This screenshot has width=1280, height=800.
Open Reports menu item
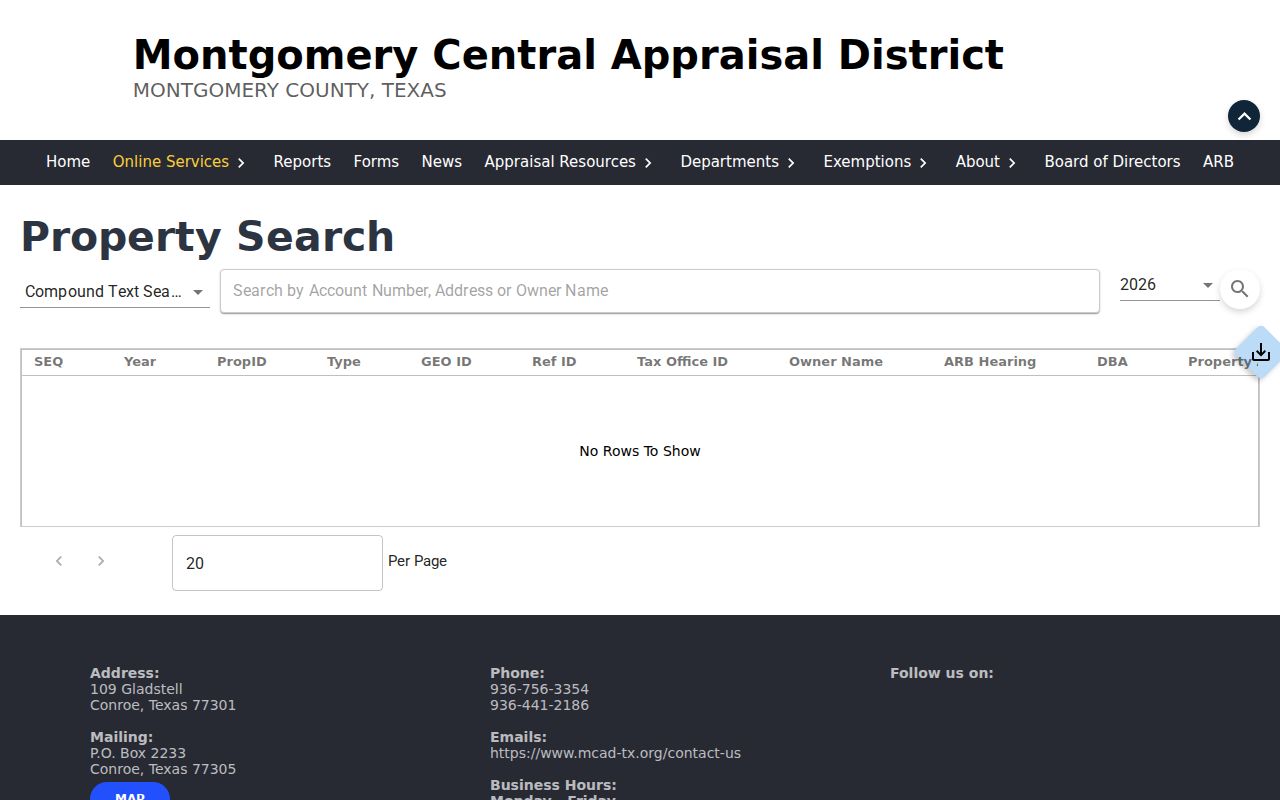point(302,161)
